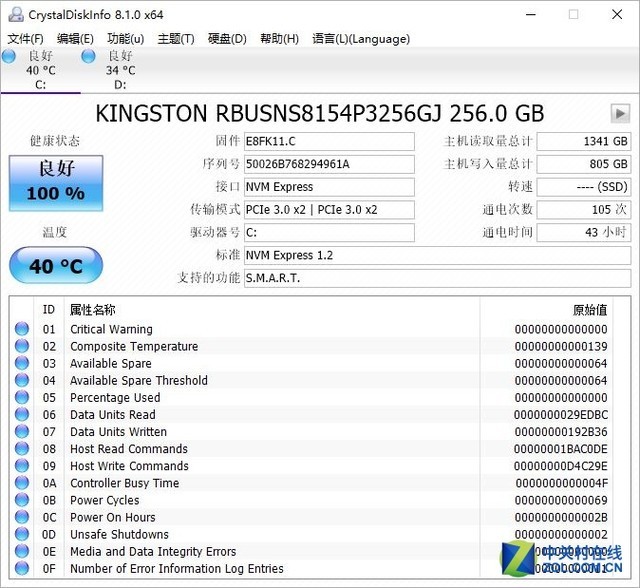640x588 pixels.
Task: Select the C: drive tab at 40 °C
Action: coord(40,70)
